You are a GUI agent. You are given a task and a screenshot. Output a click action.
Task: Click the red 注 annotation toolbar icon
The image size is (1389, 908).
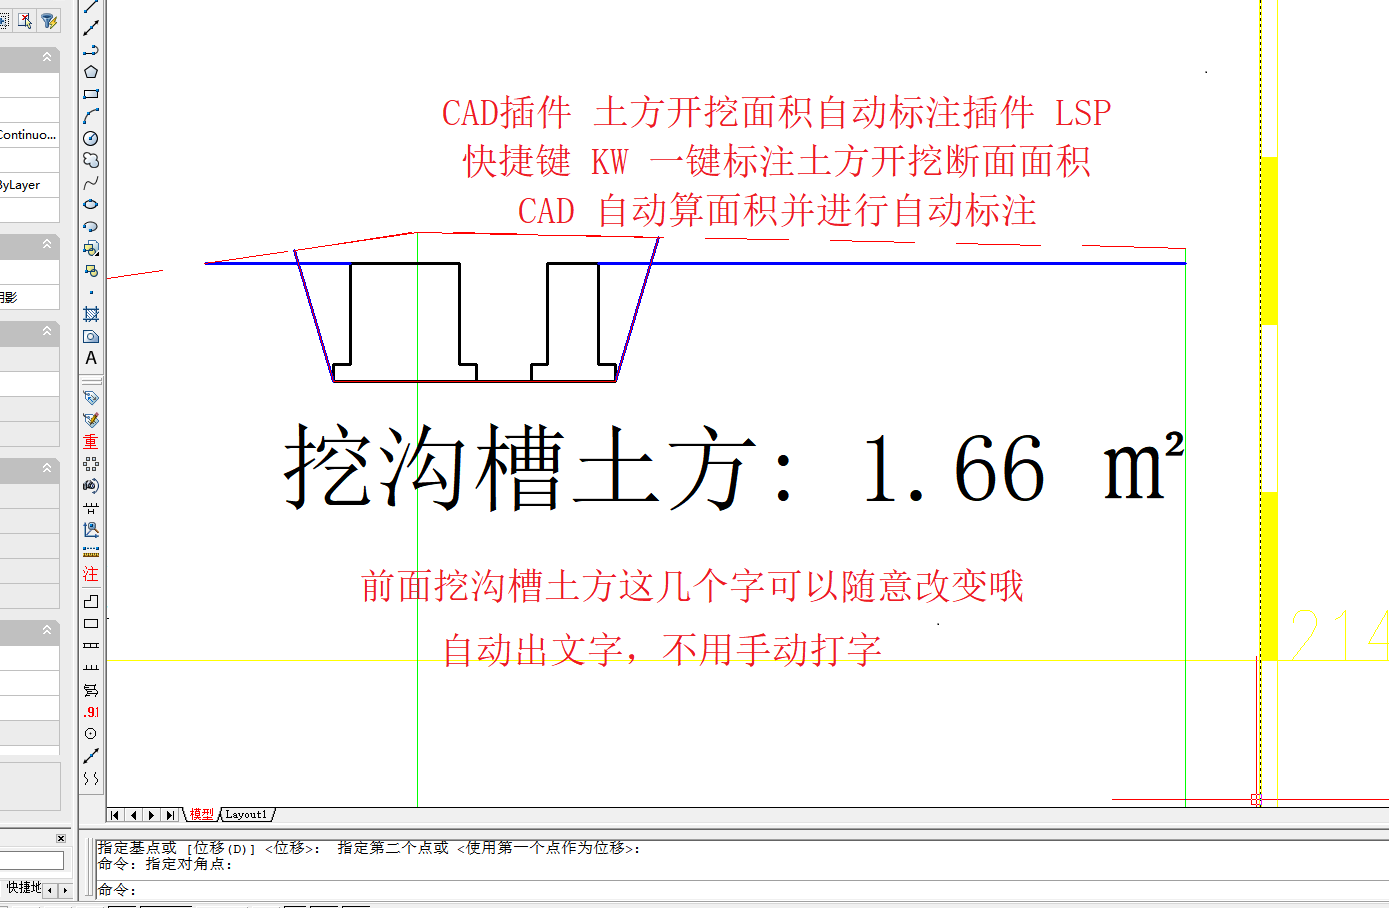[x=91, y=574]
